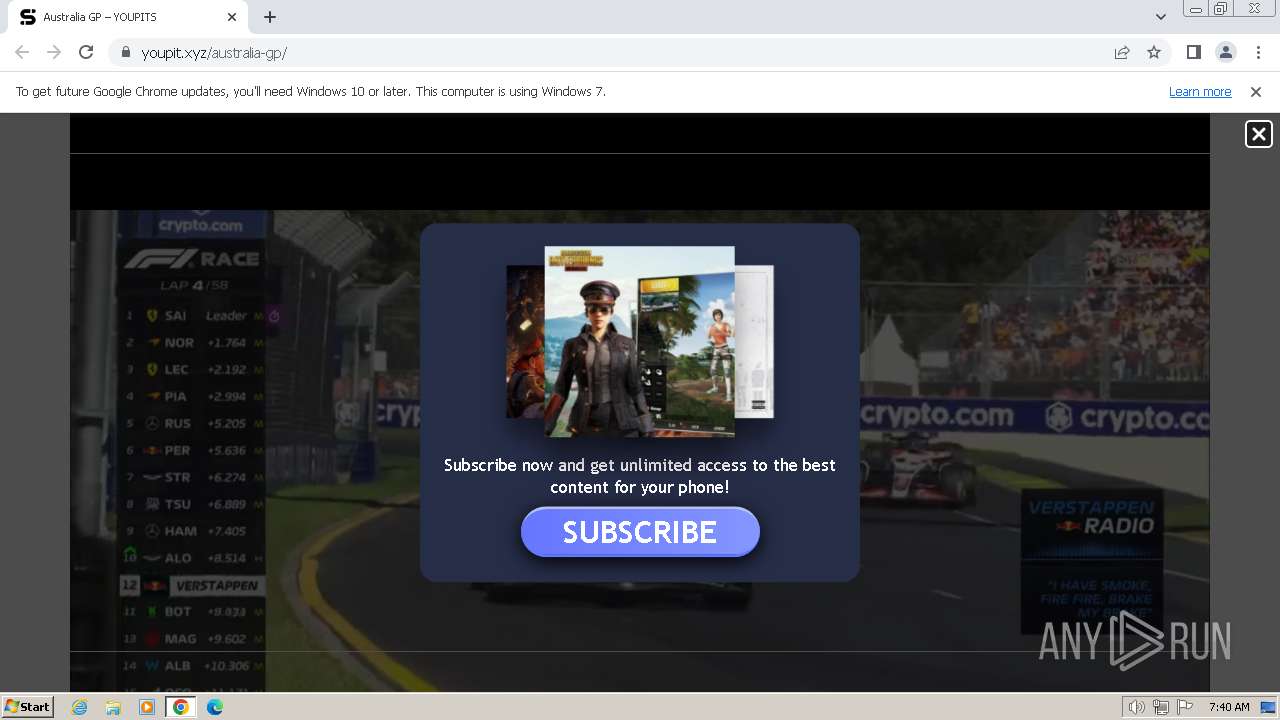This screenshot has height=720, width=1280.
Task: Select the Australia GP – YOUPITS tab
Action: pos(128,17)
